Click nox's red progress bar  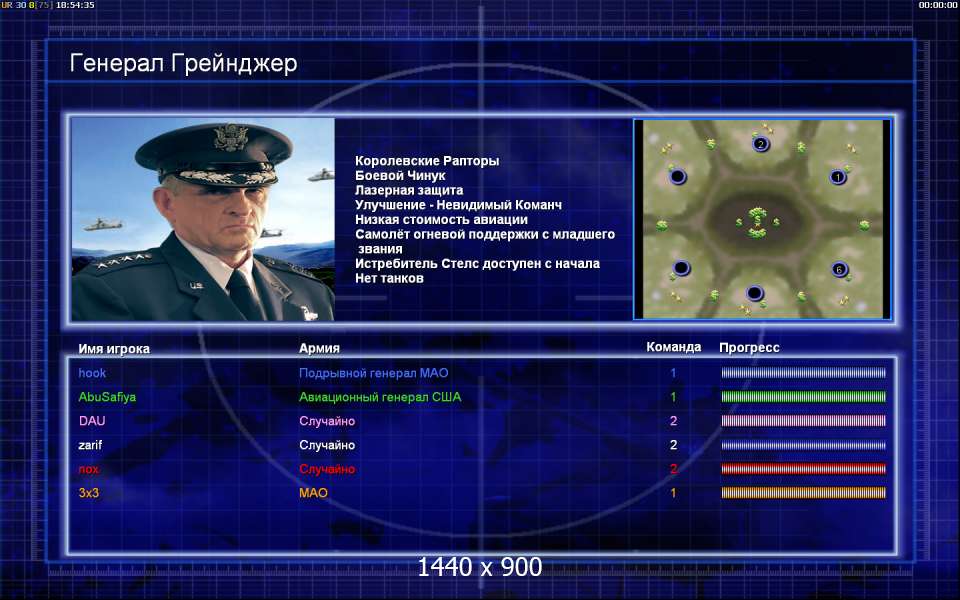803,469
